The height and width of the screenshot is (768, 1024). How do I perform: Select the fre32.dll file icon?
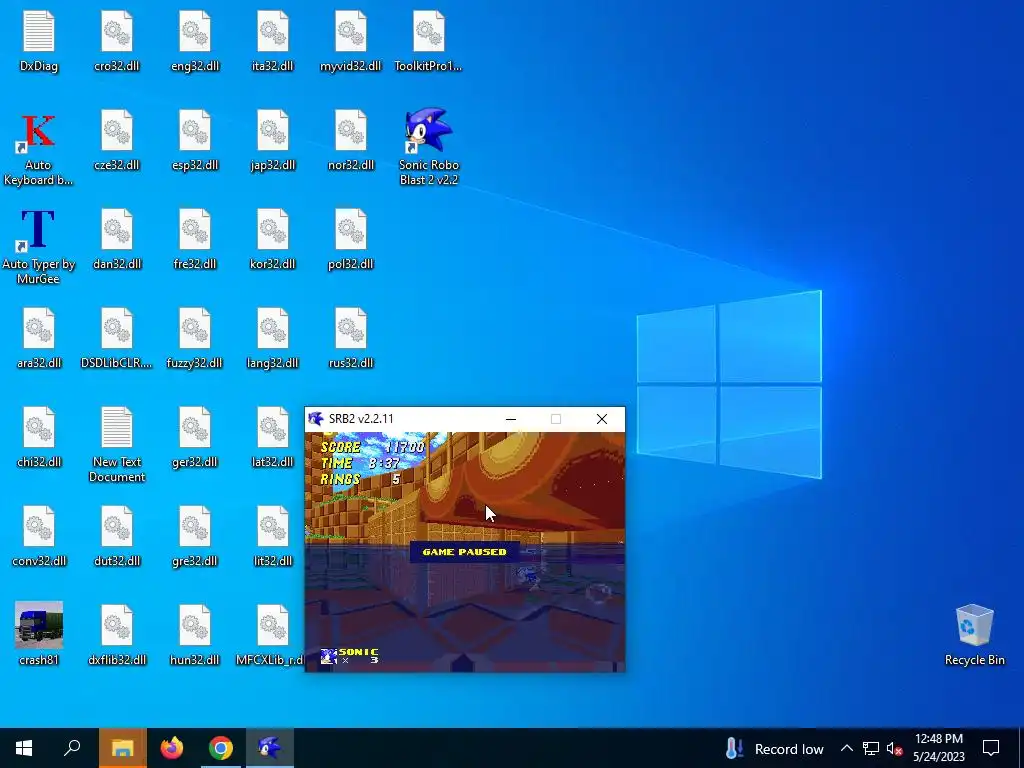coord(195,229)
